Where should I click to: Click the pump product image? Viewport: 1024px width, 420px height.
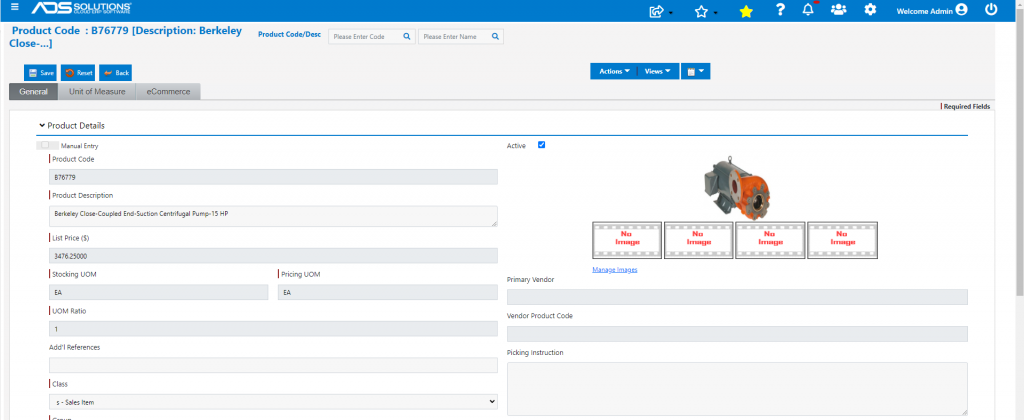[735, 188]
